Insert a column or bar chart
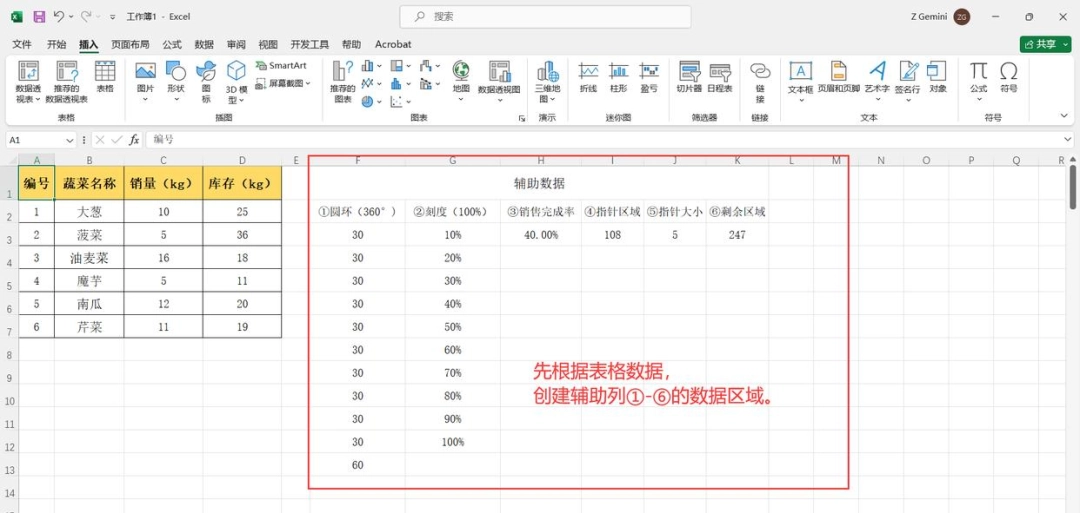1080x513 pixels. (x=371, y=66)
